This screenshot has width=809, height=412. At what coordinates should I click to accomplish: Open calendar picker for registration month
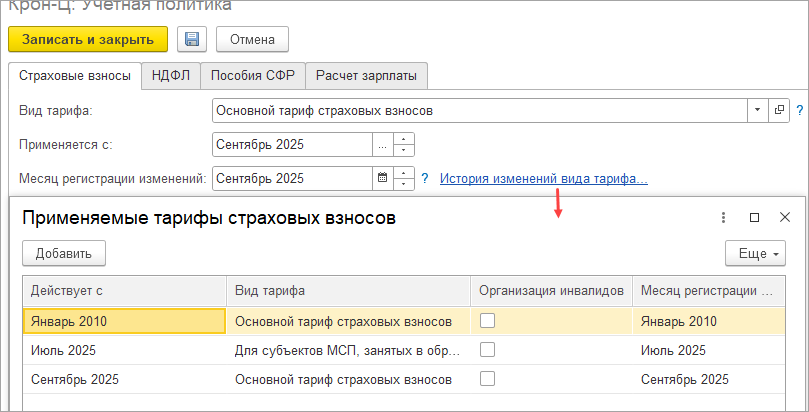(x=381, y=179)
